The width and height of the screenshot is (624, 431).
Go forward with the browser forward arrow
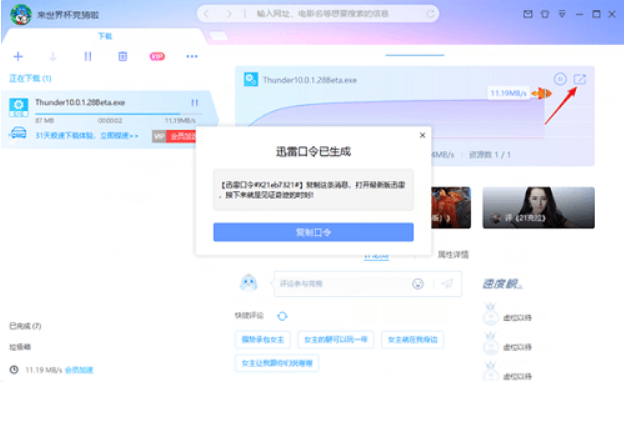coord(229,14)
